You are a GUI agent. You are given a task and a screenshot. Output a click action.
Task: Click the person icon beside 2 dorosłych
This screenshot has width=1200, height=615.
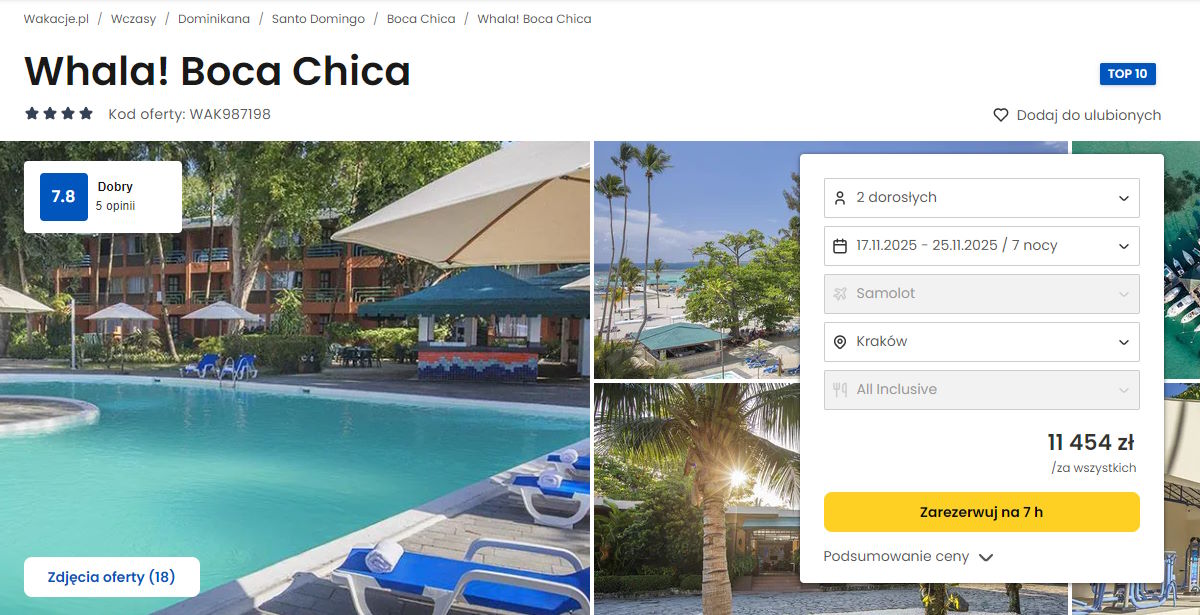coord(840,198)
